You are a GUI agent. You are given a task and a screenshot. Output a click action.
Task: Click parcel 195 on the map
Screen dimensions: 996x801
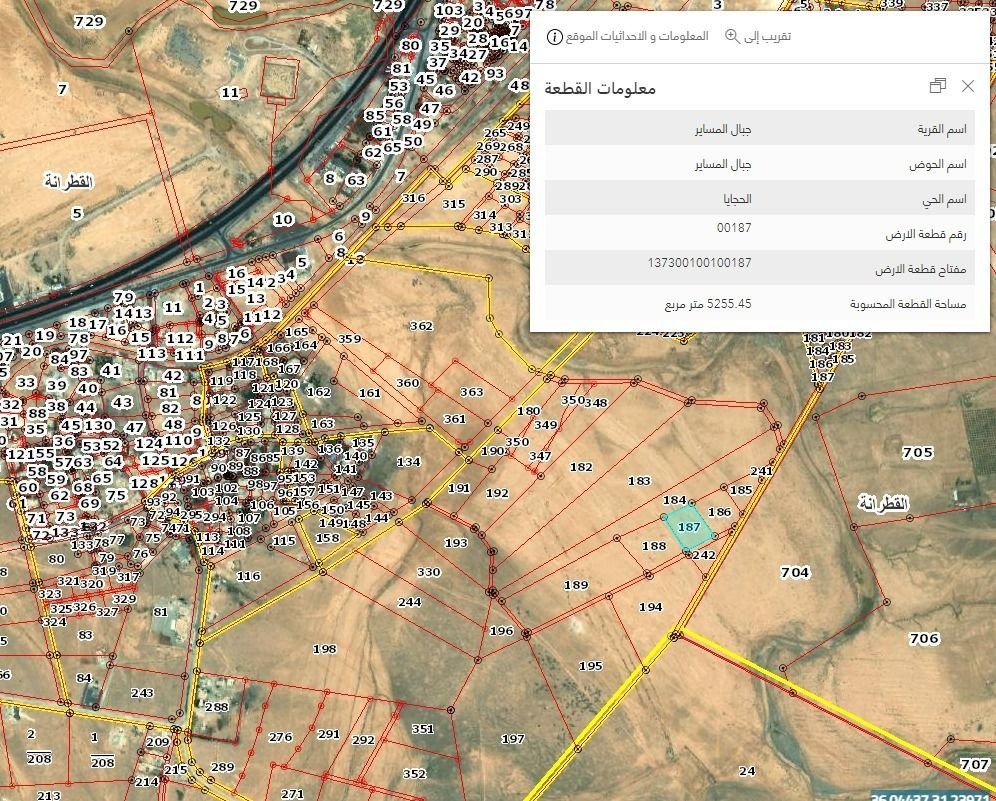[x=590, y=666]
